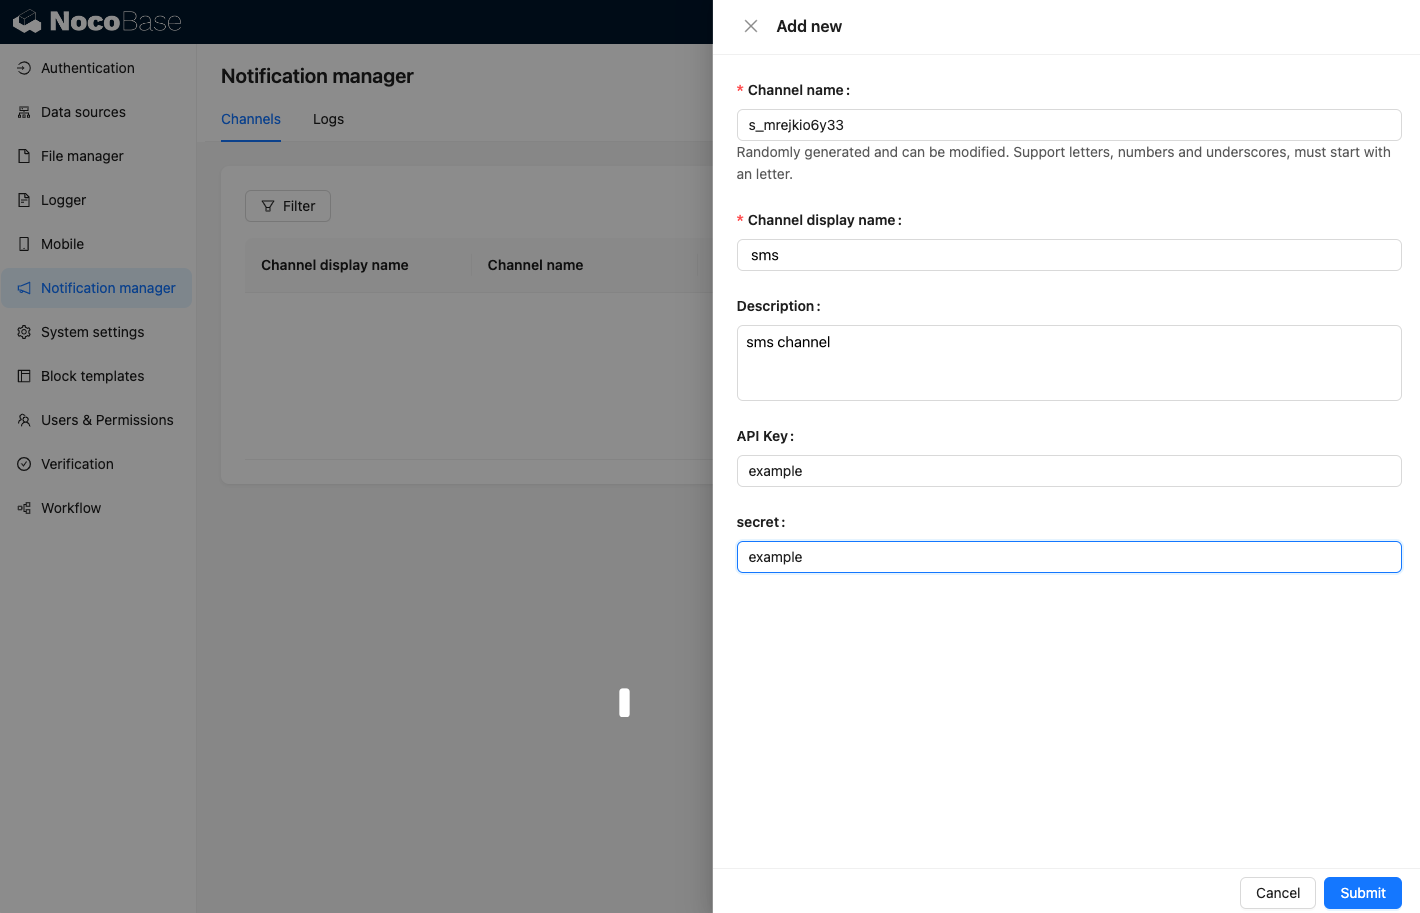1420x913 pixels.
Task: Click the Workflow icon in sidebar
Action: (x=24, y=508)
